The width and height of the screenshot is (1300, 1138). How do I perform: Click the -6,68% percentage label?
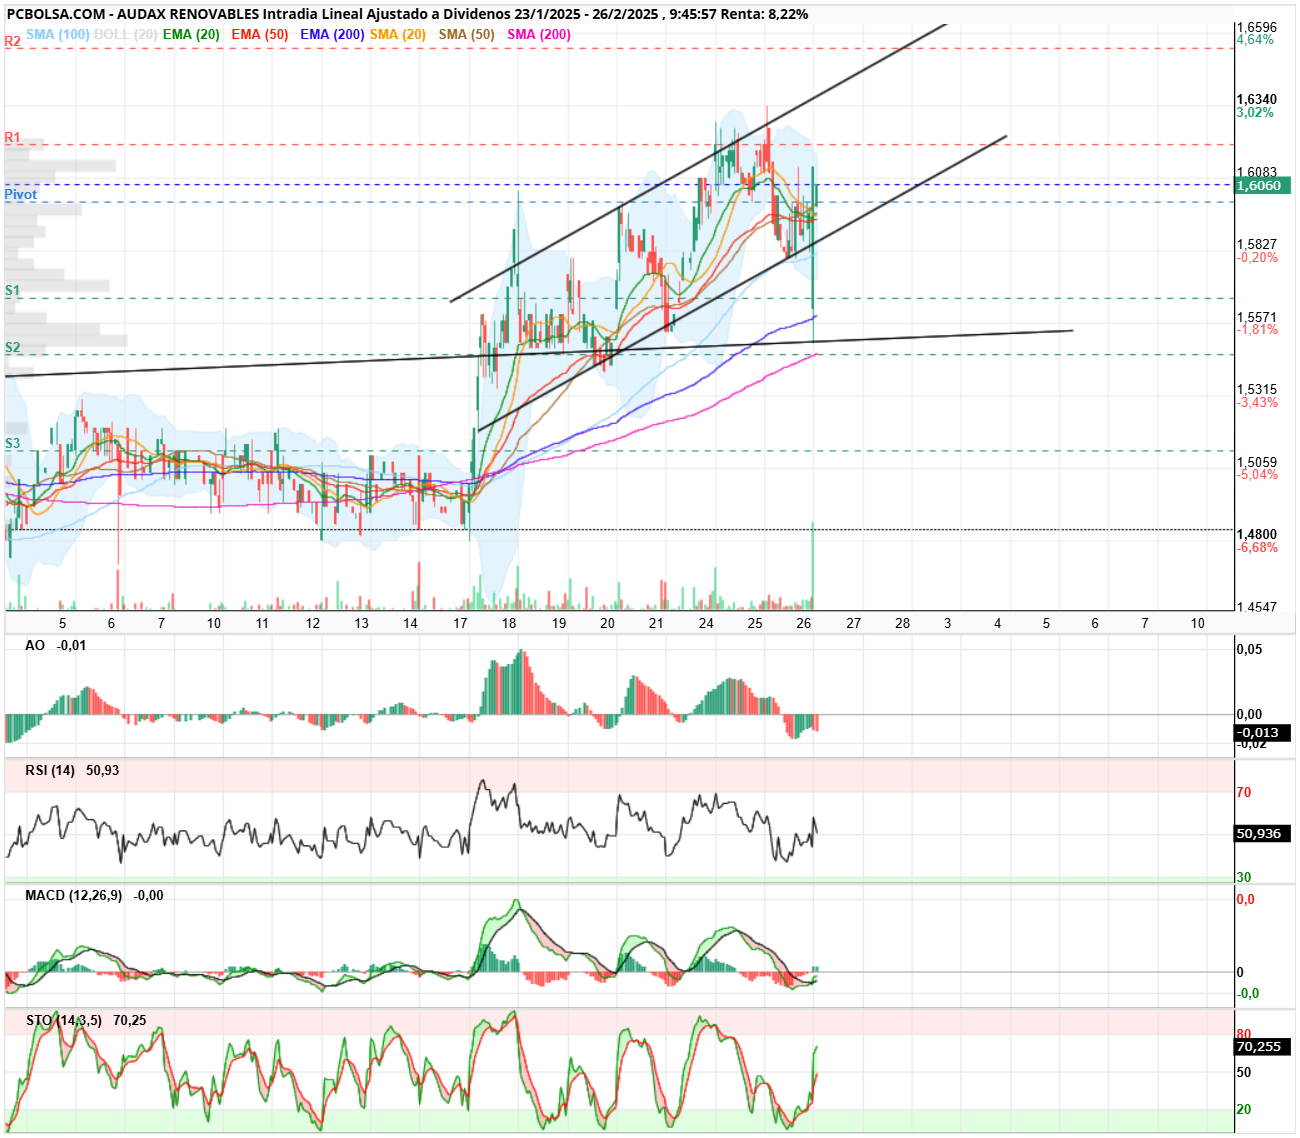1257,548
